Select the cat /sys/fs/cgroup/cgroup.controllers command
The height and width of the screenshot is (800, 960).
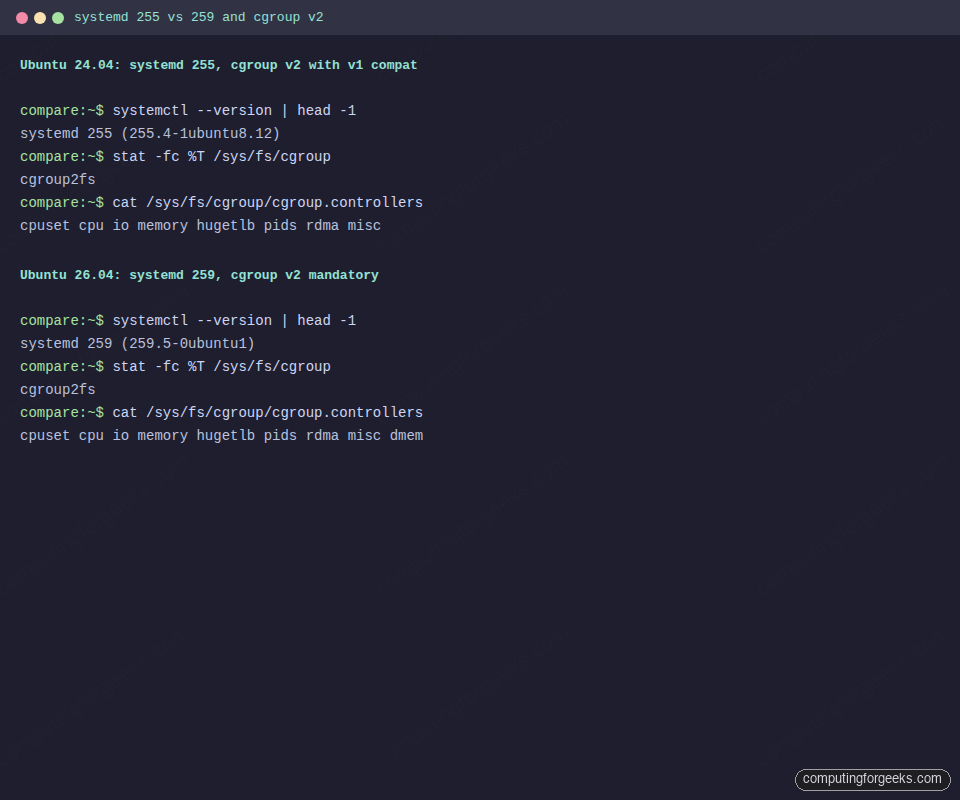point(267,202)
